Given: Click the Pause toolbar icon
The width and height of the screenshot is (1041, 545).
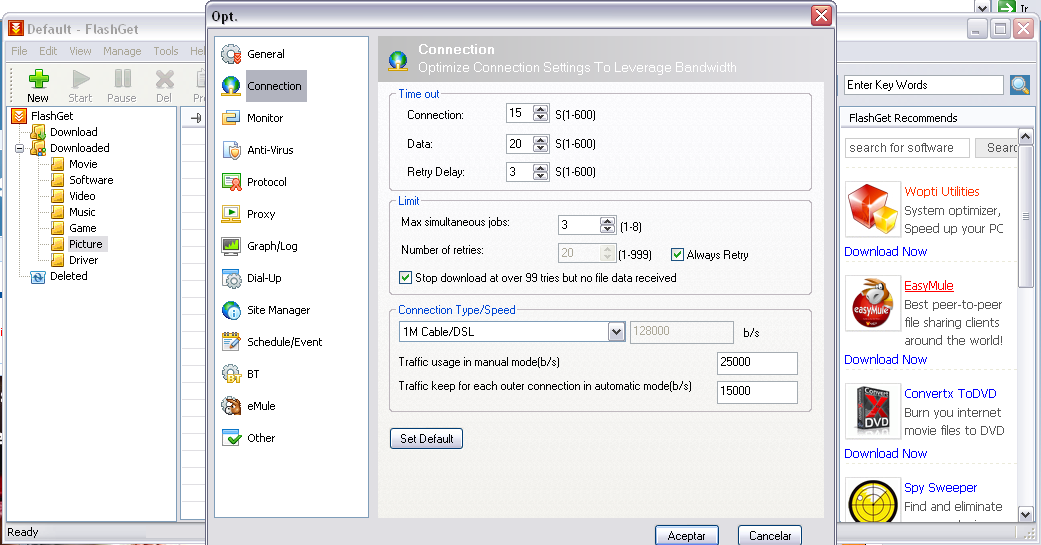Looking at the screenshot, I should pos(122,79).
